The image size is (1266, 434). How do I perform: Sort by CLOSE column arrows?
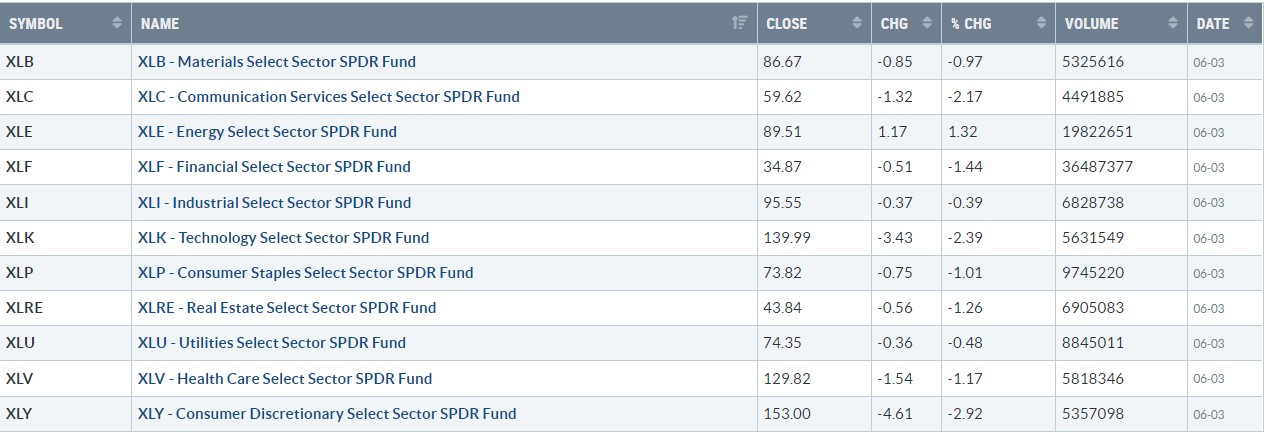tap(856, 23)
